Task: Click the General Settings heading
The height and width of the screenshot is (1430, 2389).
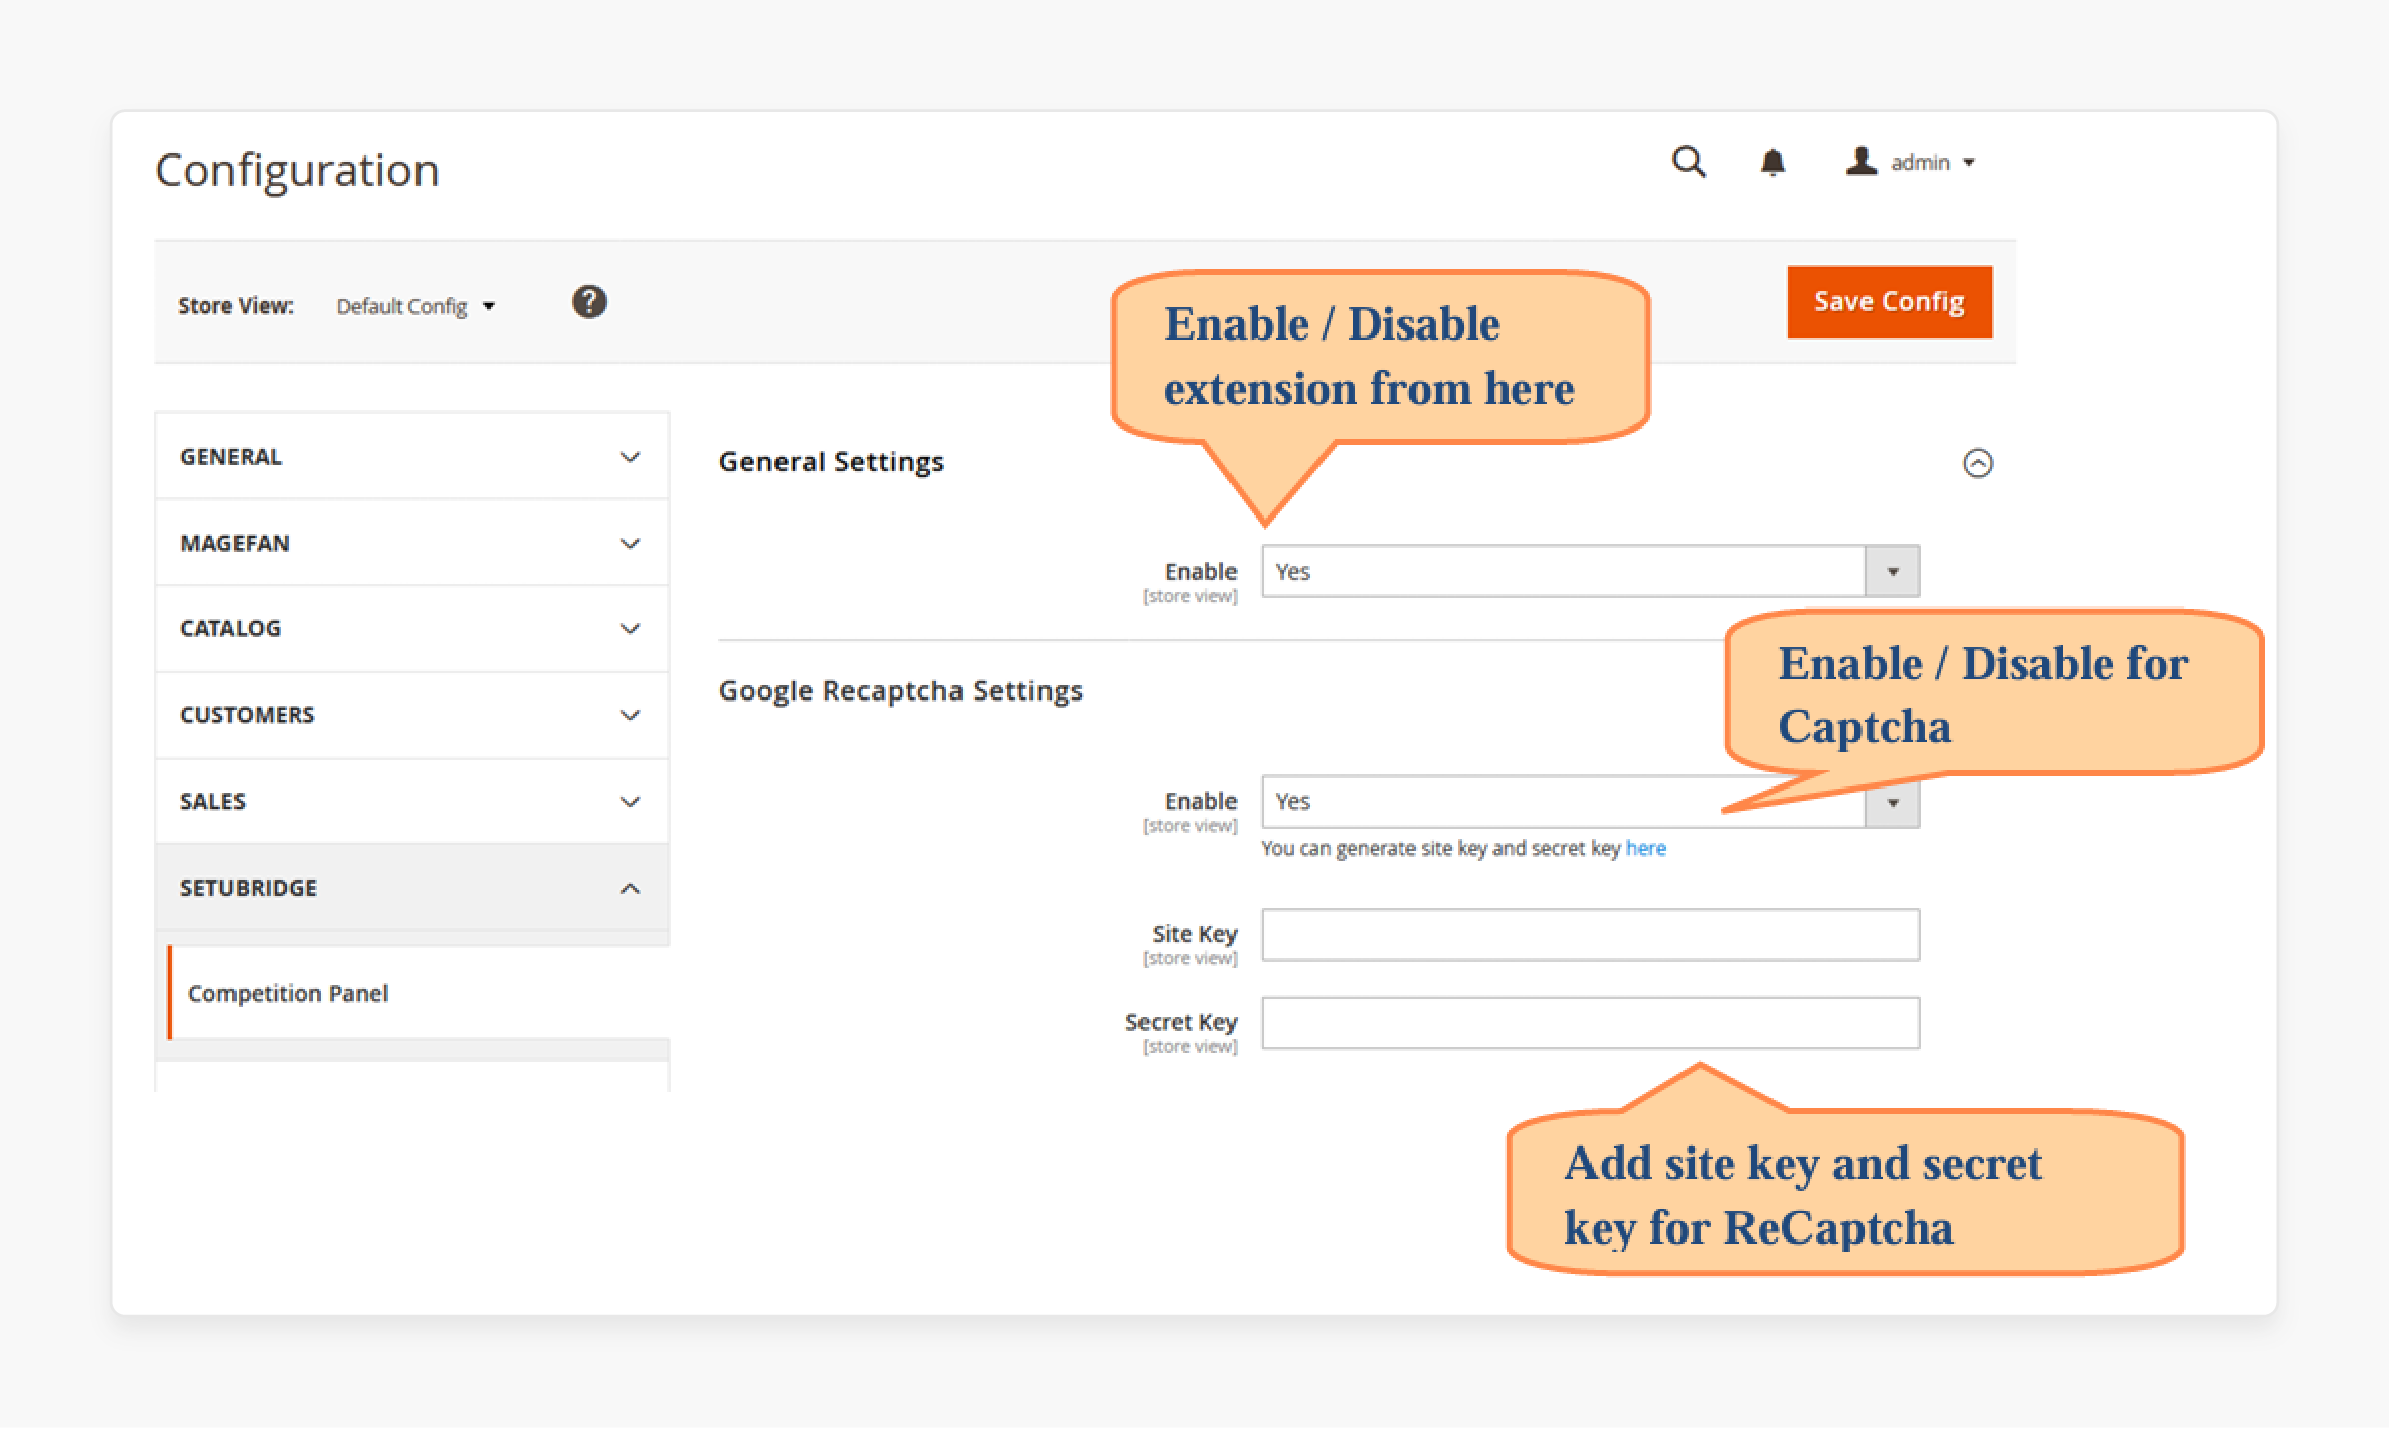Action: click(x=831, y=462)
